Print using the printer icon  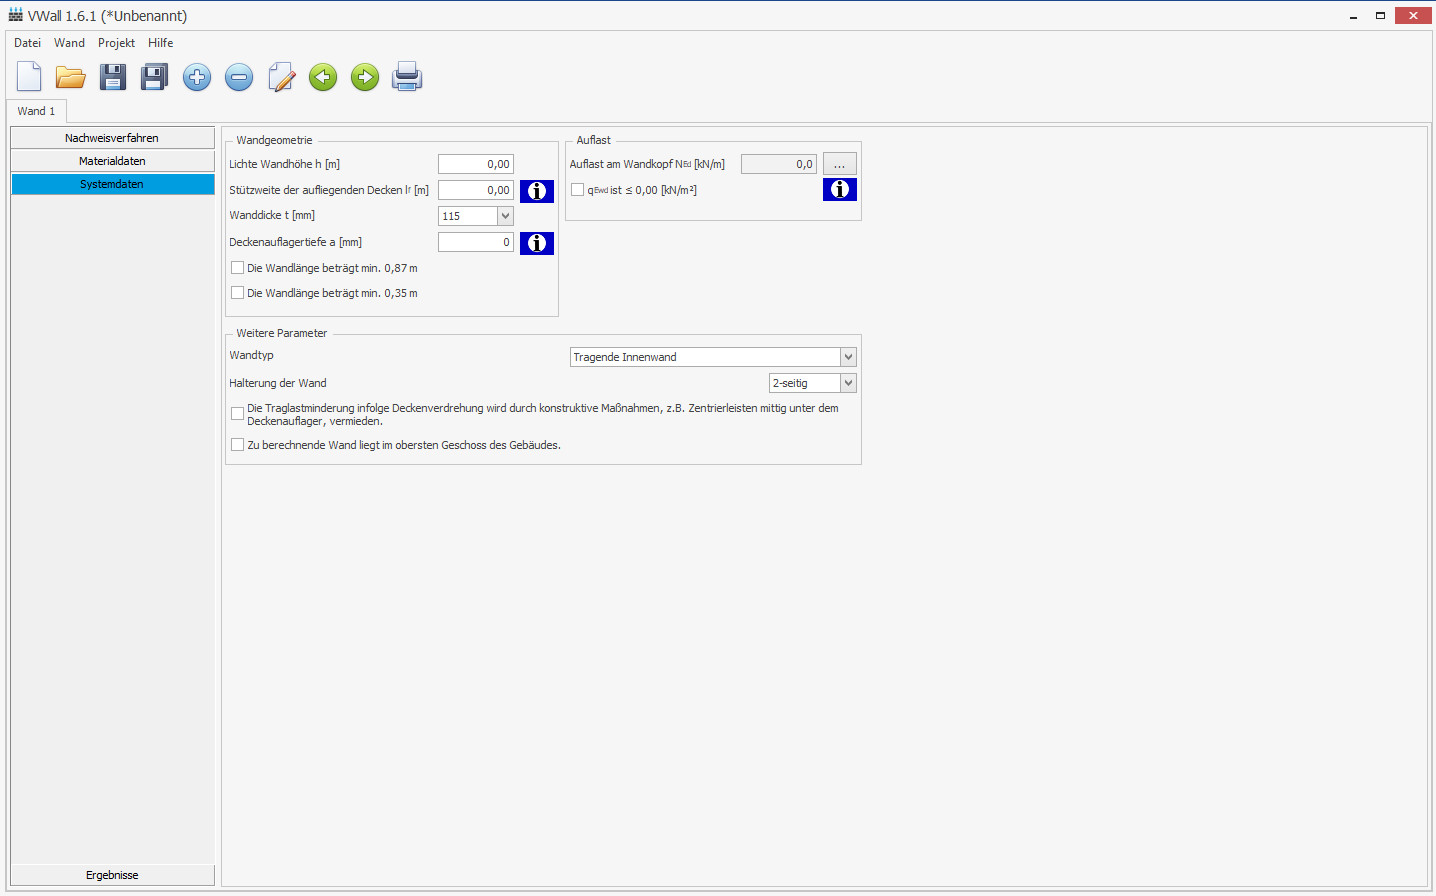407,77
